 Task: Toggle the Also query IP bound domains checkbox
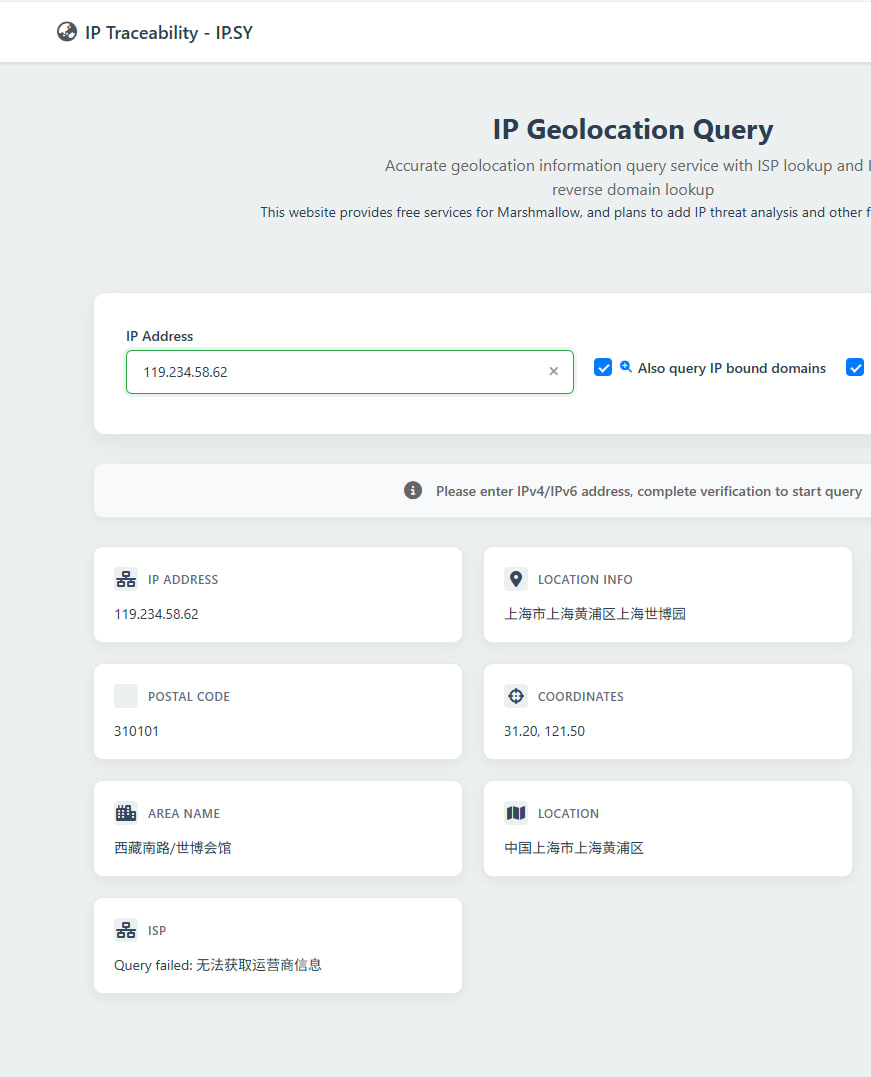pyautogui.click(x=603, y=367)
